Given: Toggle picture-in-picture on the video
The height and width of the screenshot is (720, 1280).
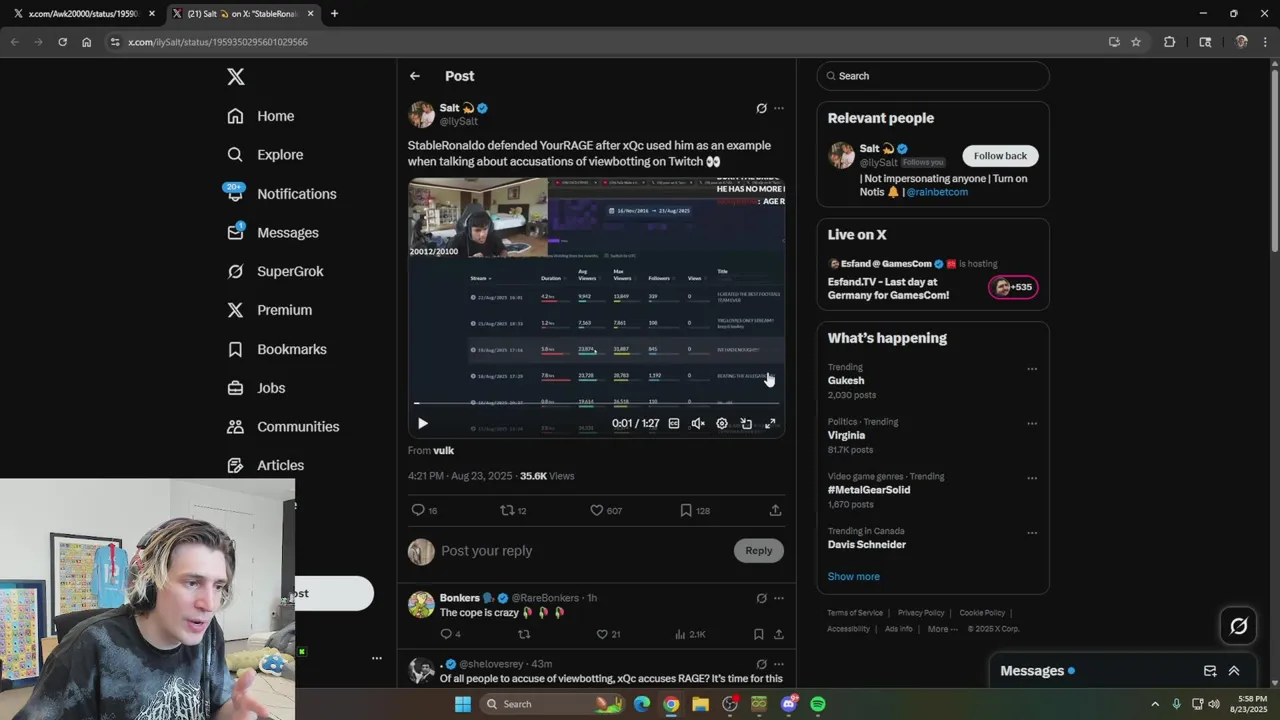Looking at the screenshot, I should [x=746, y=424].
